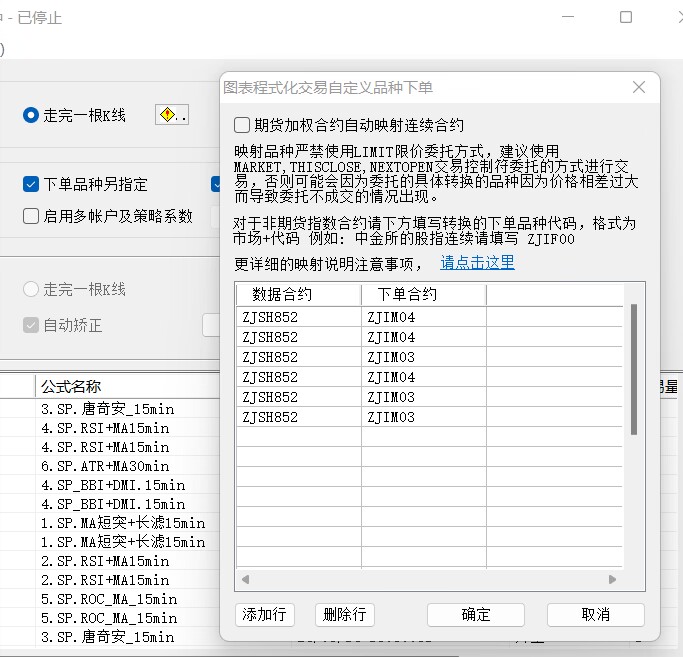Close the 图表程式化交易自定义品种下单 dialog
683x657 pixels.
(639, 87)
